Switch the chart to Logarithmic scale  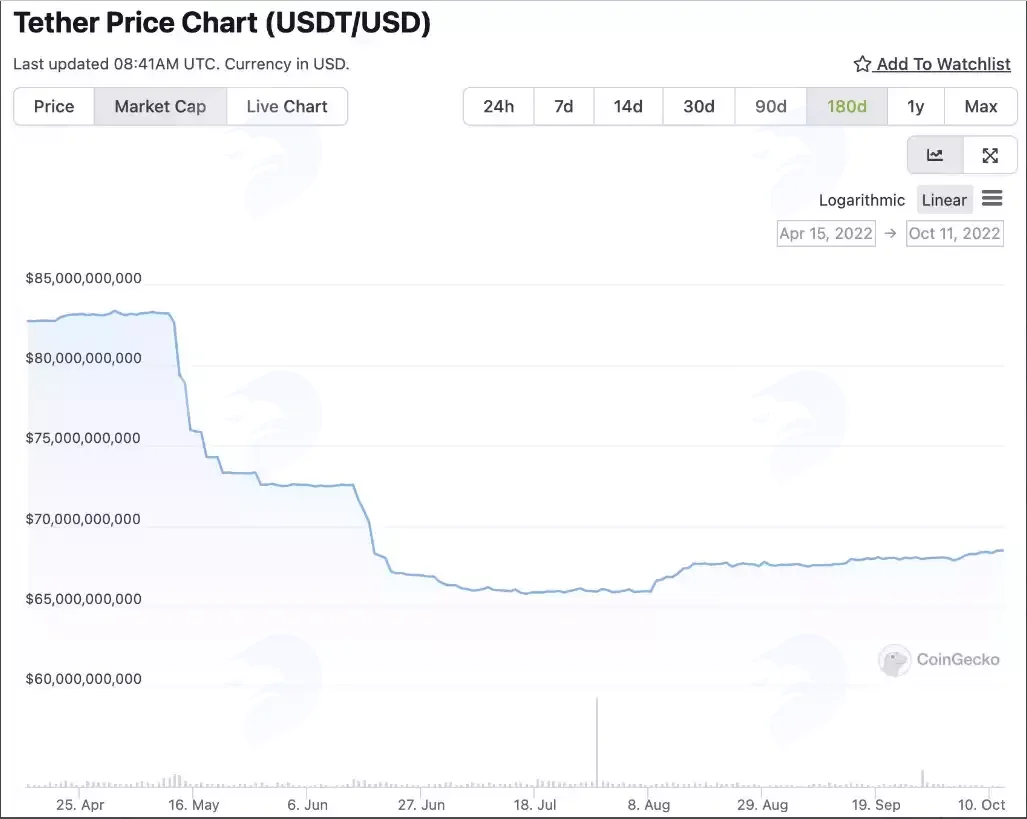861,200
